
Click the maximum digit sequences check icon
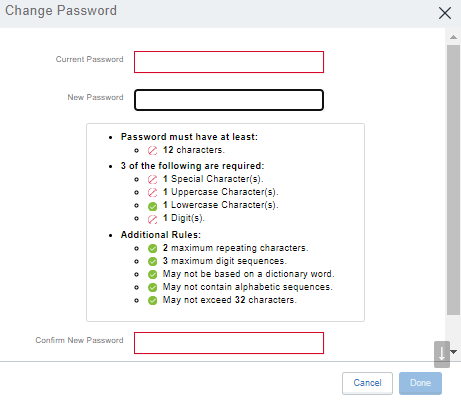[x=152, y=261]
